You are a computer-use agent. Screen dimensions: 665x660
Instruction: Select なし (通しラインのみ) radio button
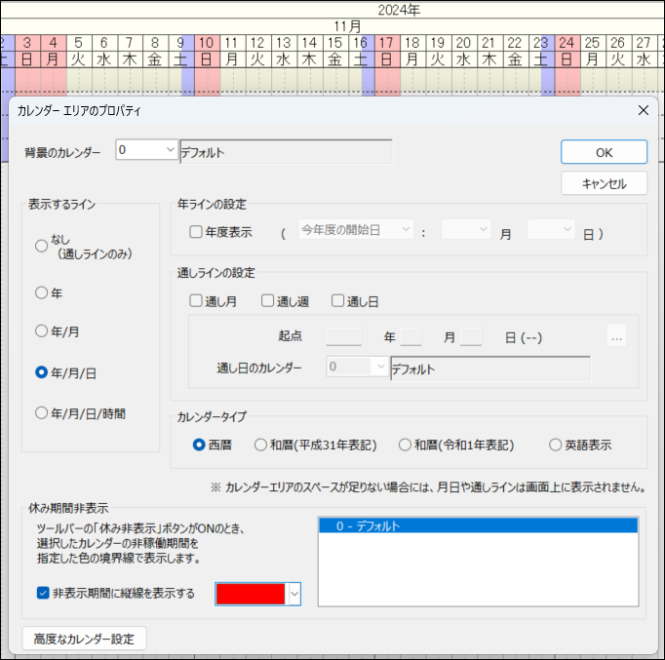point(41,246)
